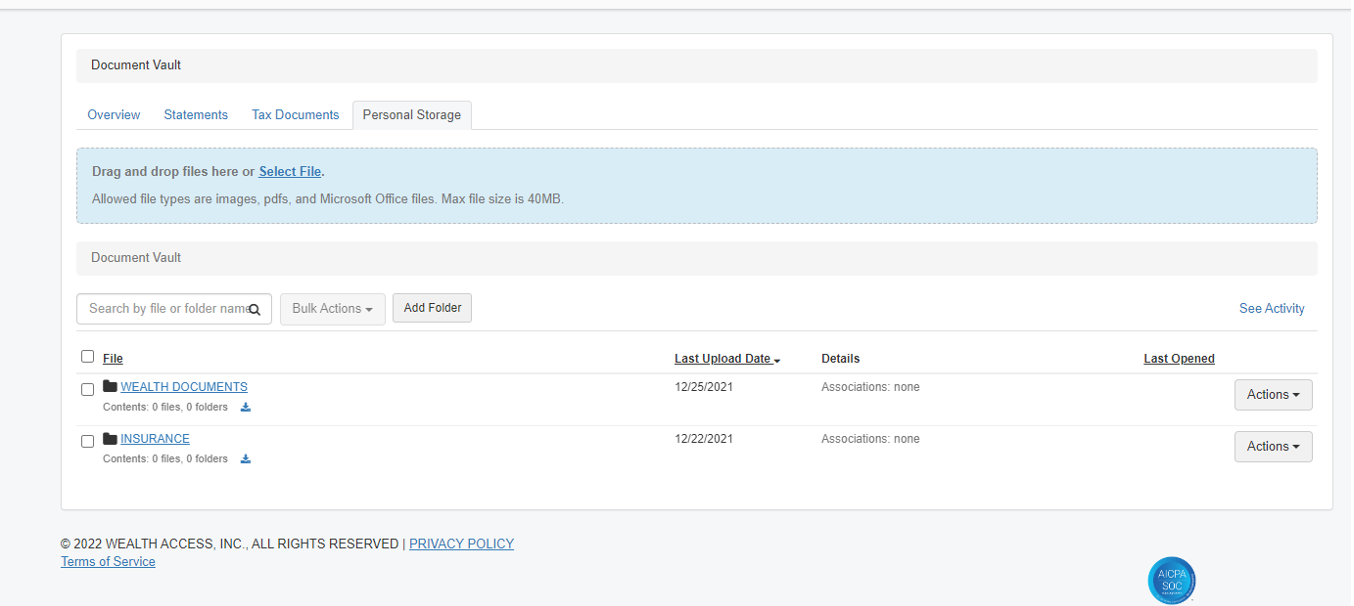Open the WEALTH DOCUMENTS folder link
The width and height of the screenshot is (1354, 606).
pos(184,387)
